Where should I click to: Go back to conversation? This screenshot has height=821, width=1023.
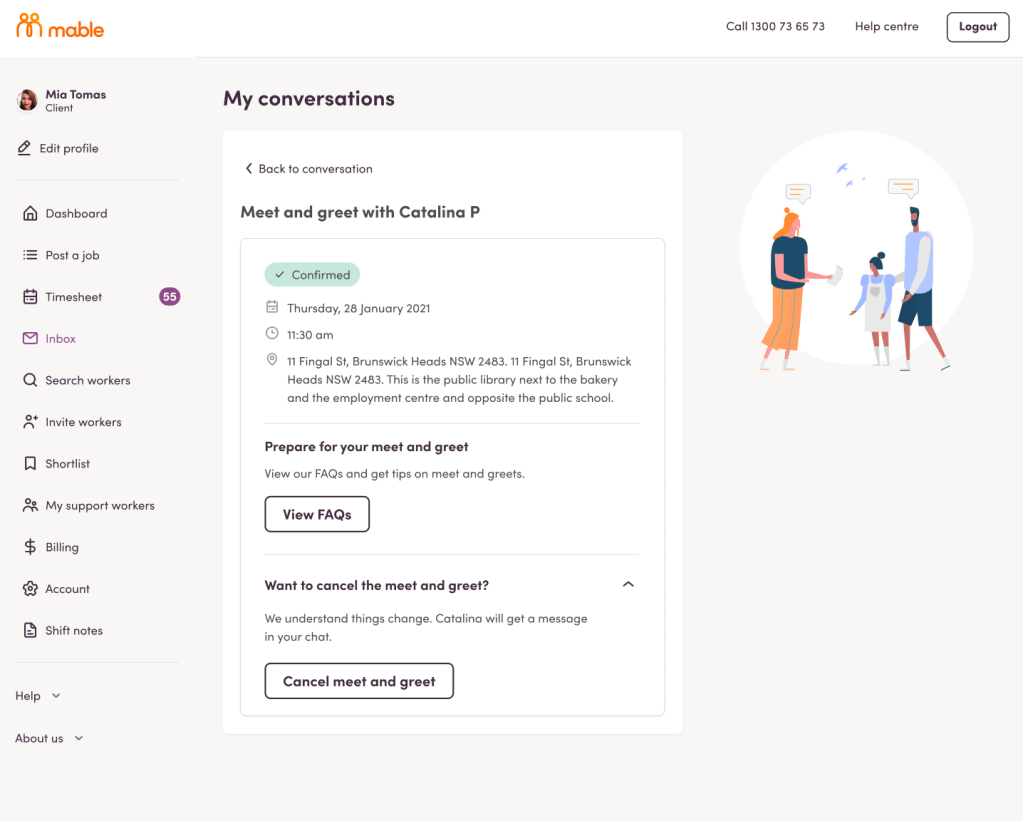(x=308, y=169)
